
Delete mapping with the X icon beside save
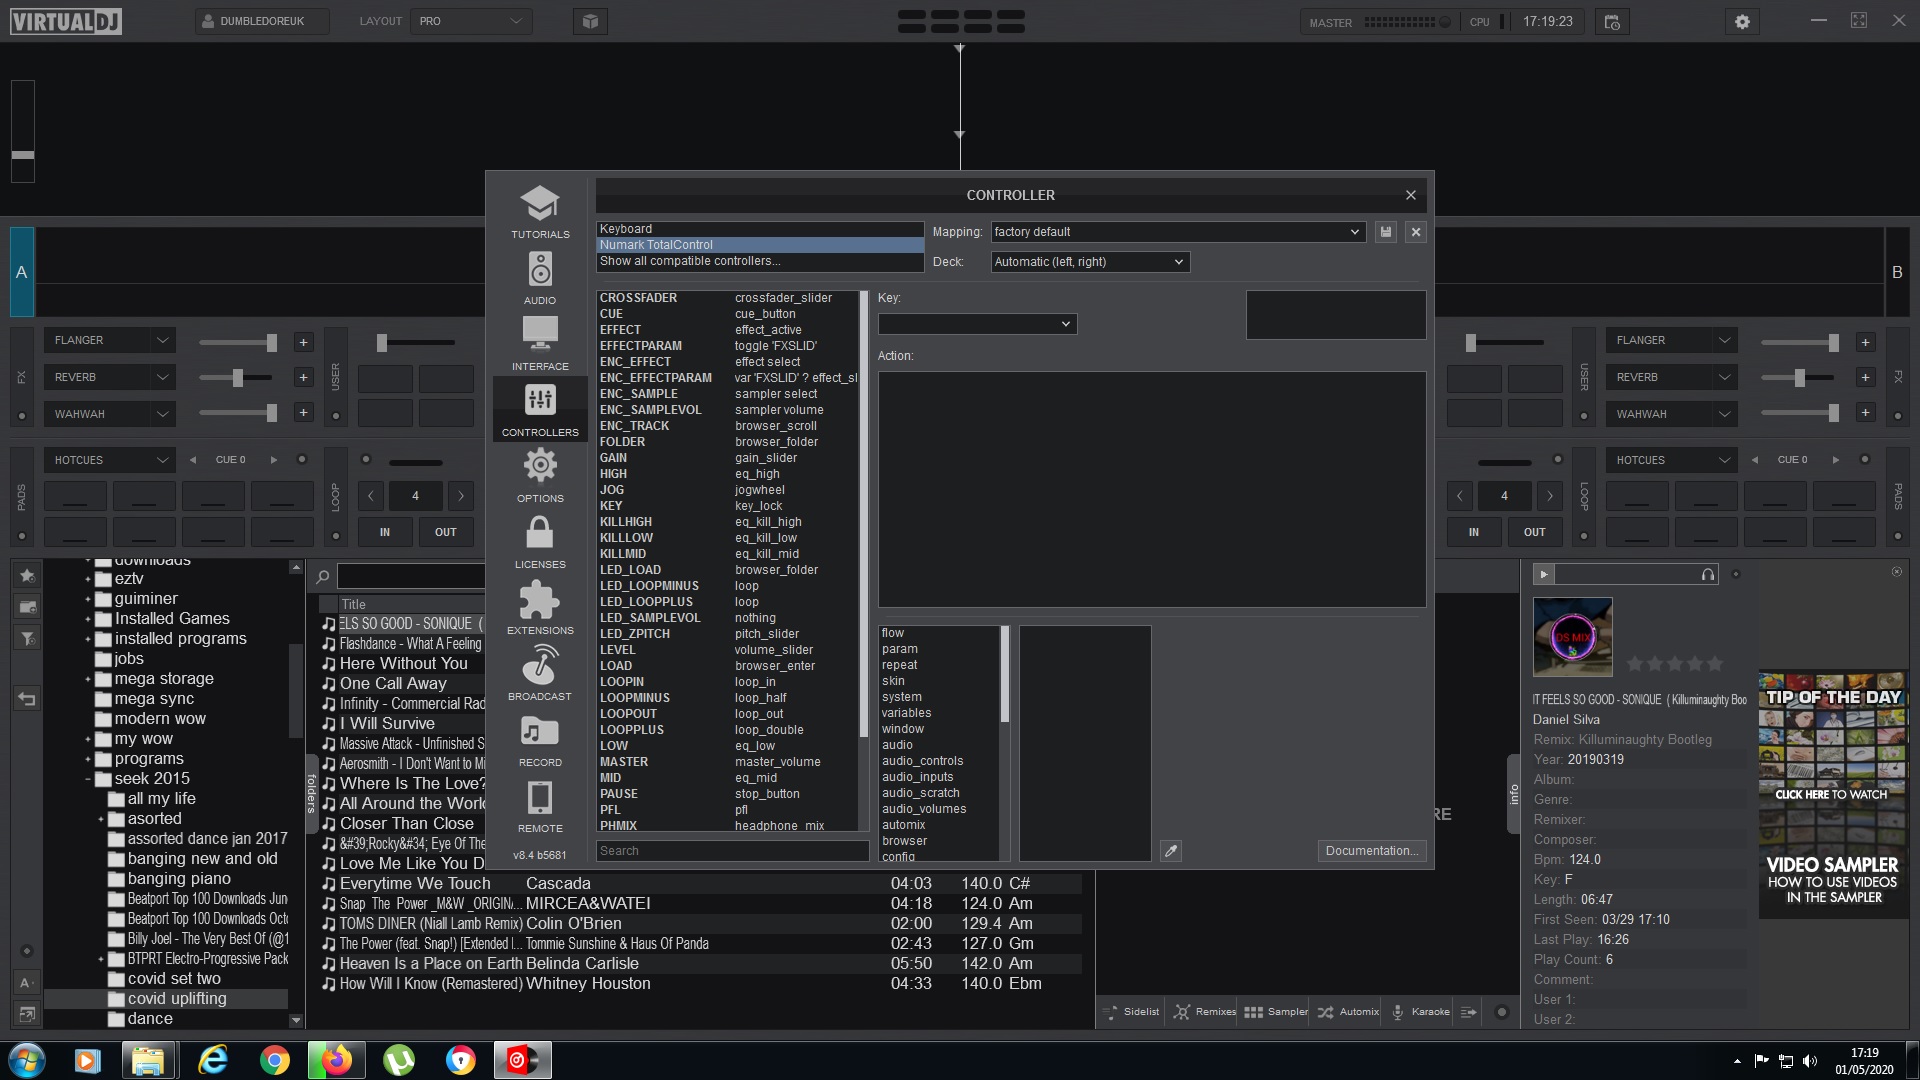pyautogui.click(x=1415, y=232)
